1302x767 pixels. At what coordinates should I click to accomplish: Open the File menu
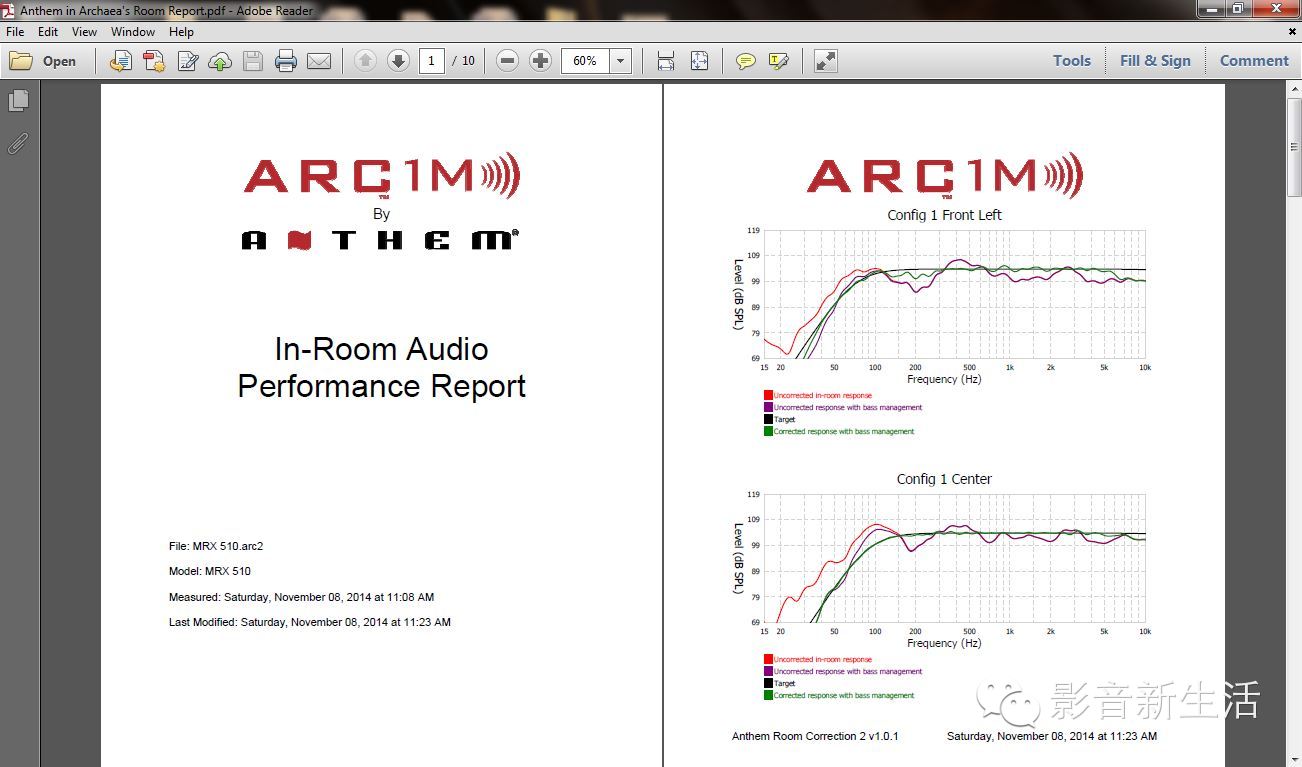pyautogui.click(x=15, y=32)
